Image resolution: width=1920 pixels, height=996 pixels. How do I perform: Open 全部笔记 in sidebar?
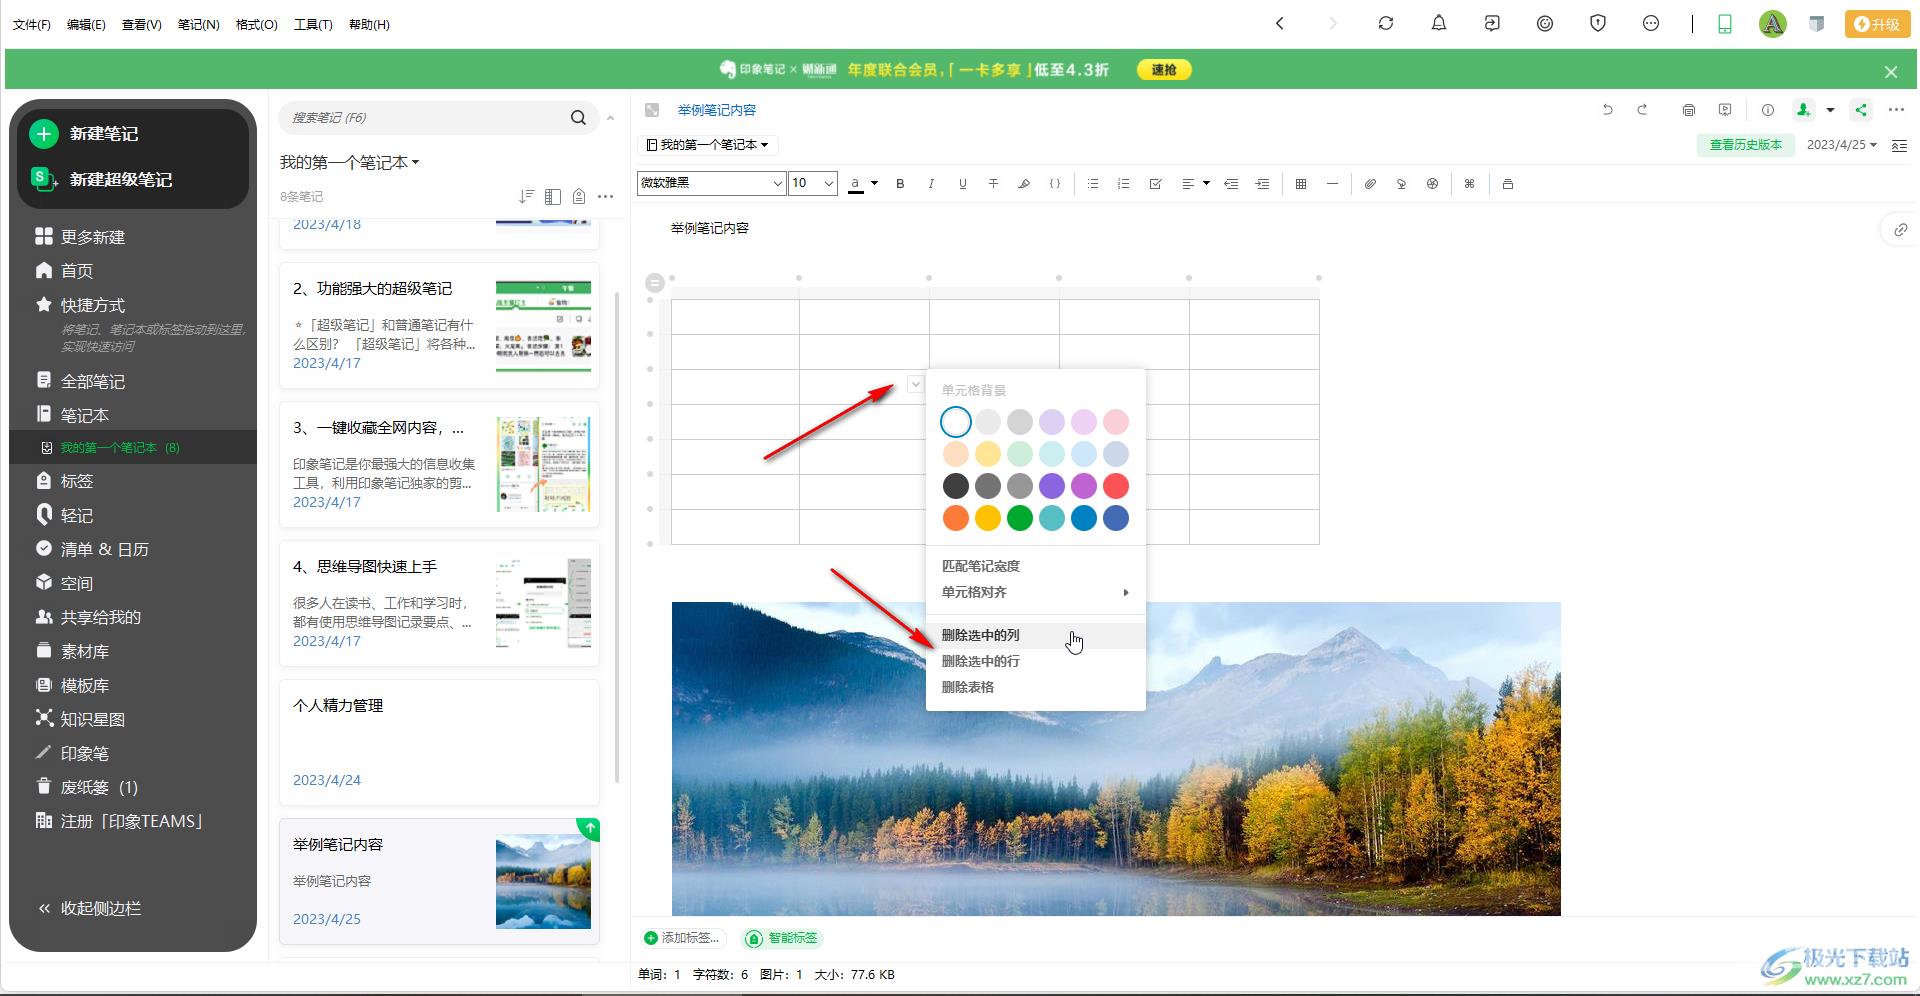(x=92, y=381)
